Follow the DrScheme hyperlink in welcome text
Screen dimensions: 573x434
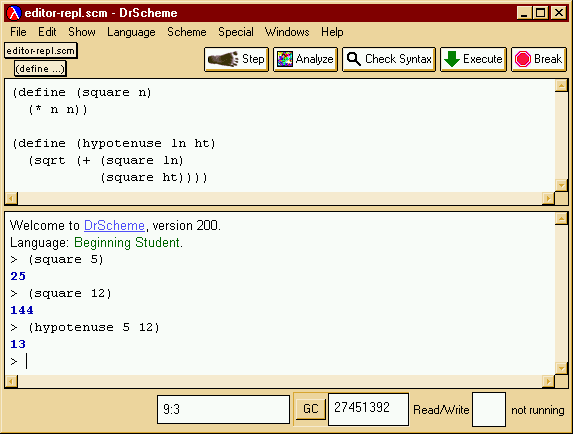click(114, 225)
